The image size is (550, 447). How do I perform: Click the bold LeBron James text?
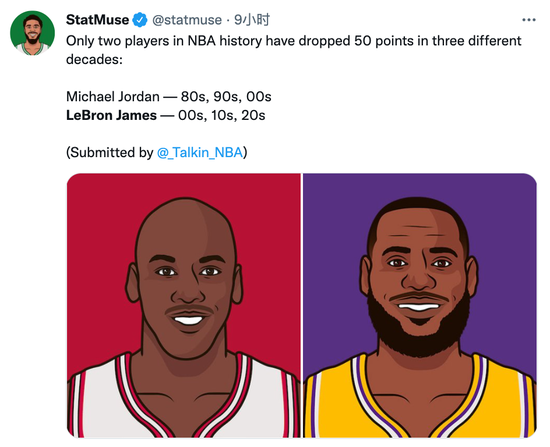click(x=111, y=115)
